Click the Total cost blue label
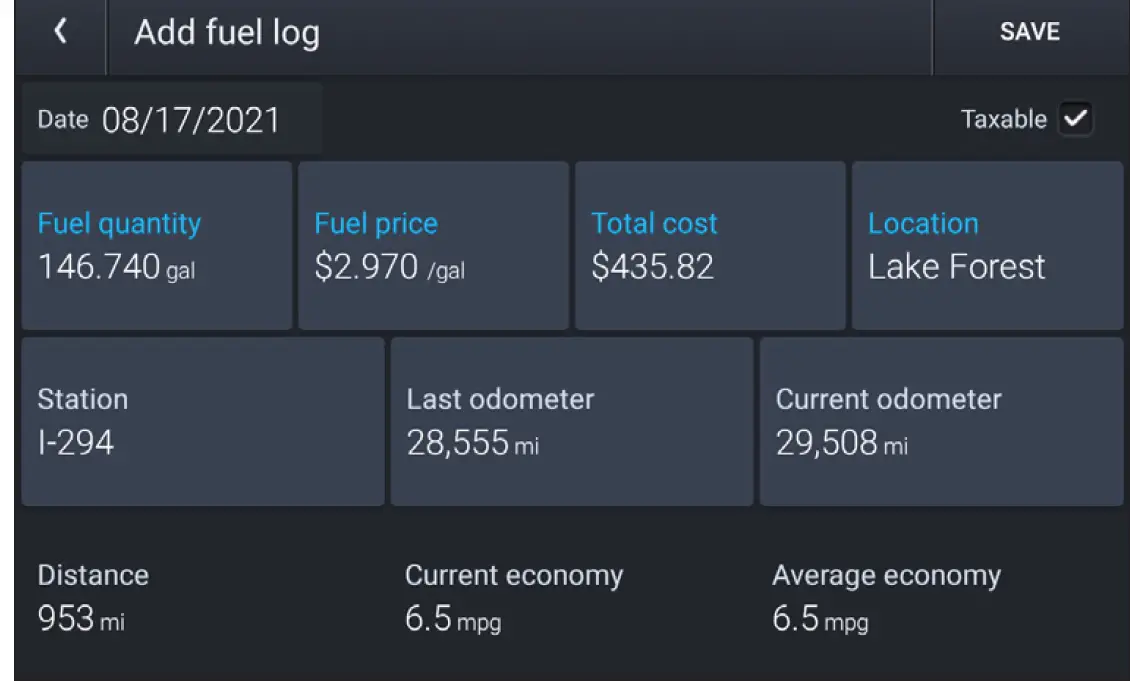This screenshot has width=1130, height=681. pos(654,223)
